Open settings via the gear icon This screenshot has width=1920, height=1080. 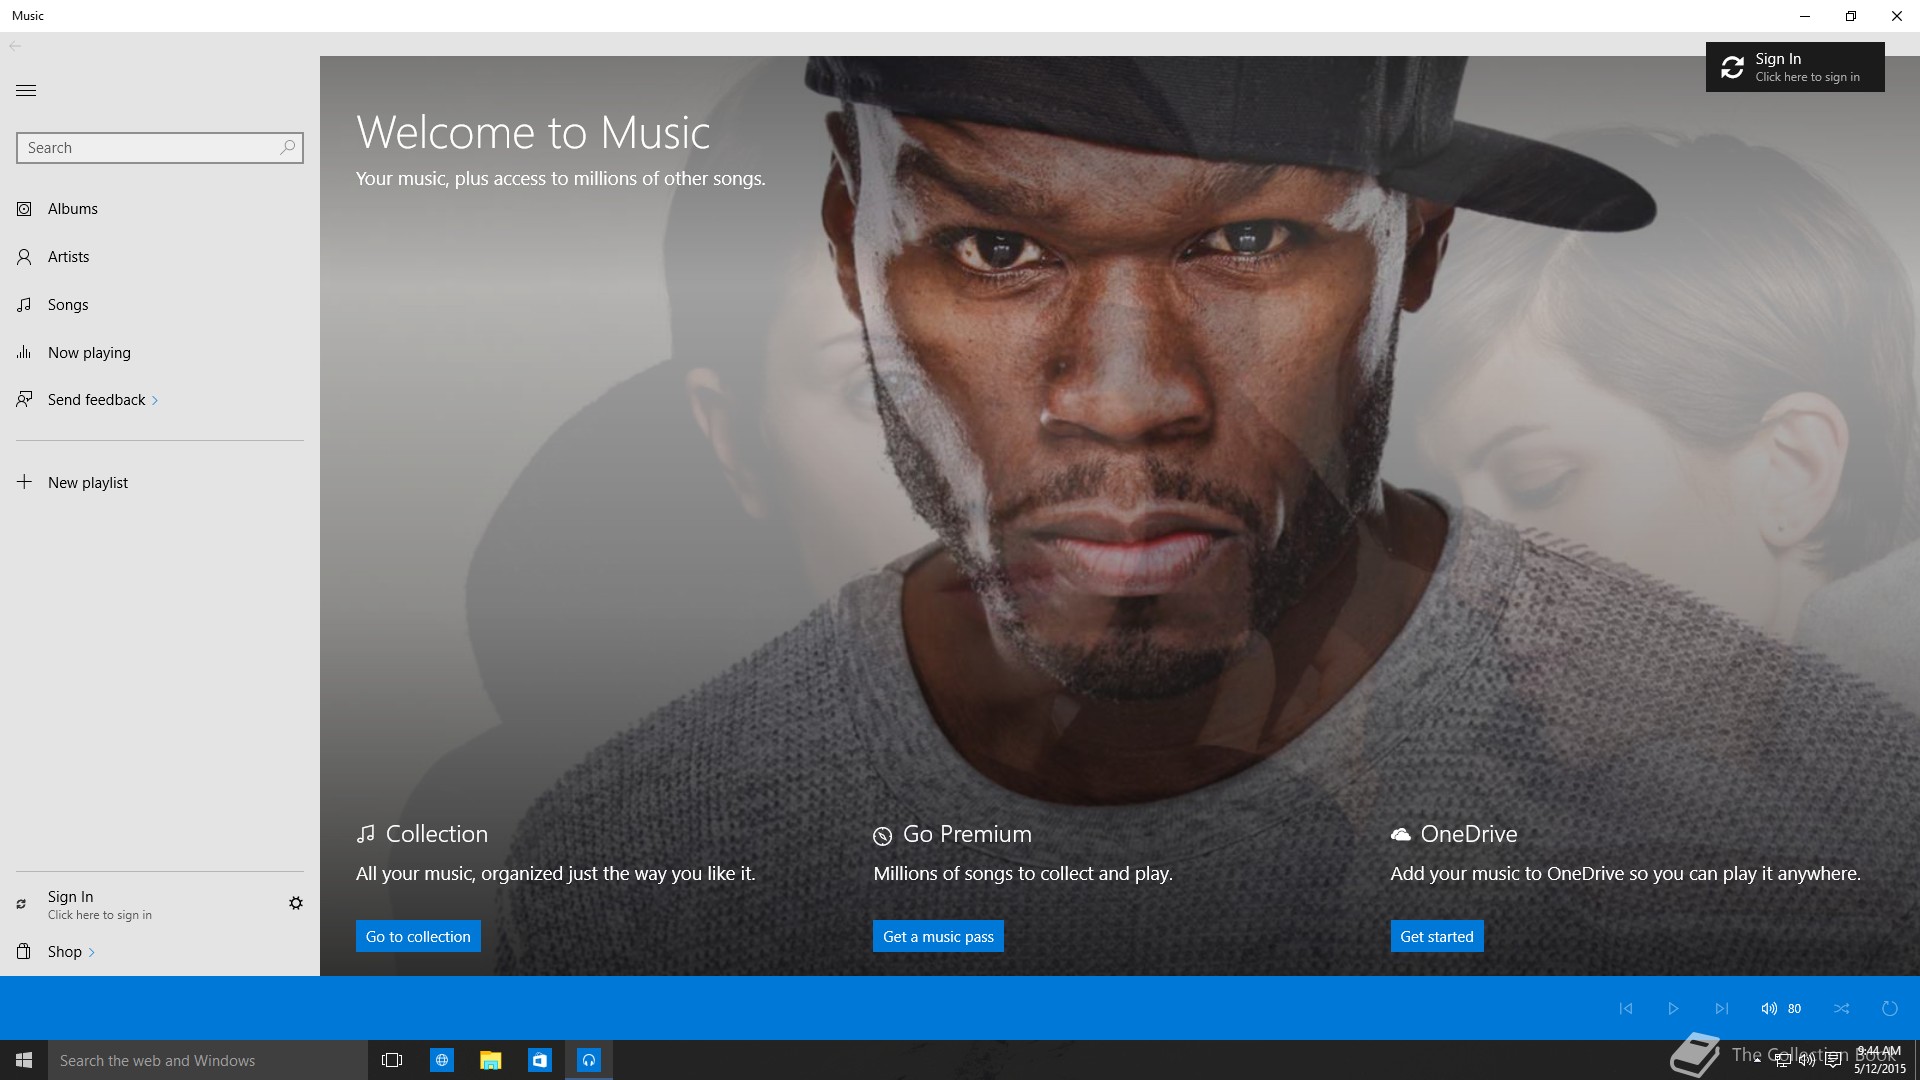point(296,903)
